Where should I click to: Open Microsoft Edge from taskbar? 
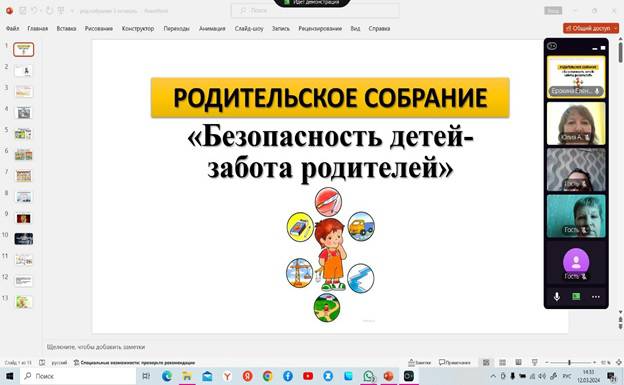(167, 376)
